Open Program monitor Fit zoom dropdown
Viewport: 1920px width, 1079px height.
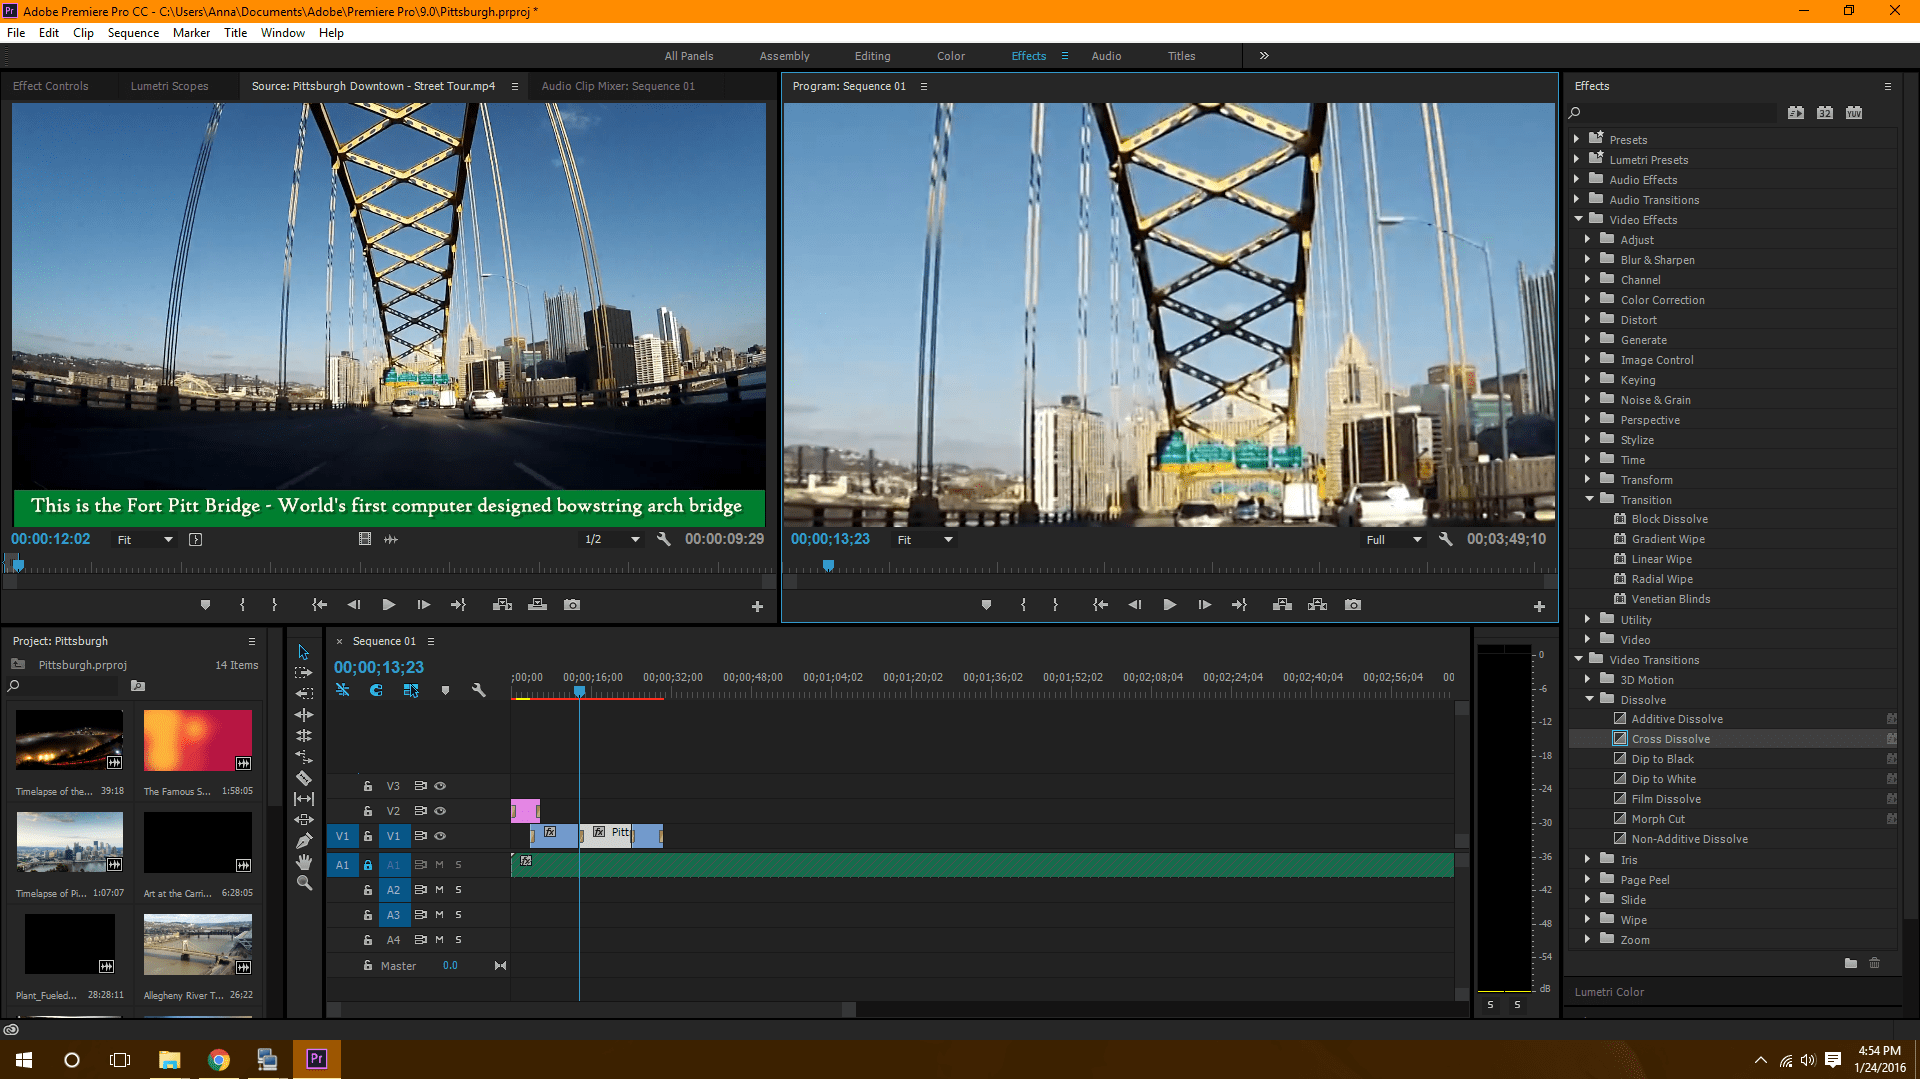click(x=924, y=540)
